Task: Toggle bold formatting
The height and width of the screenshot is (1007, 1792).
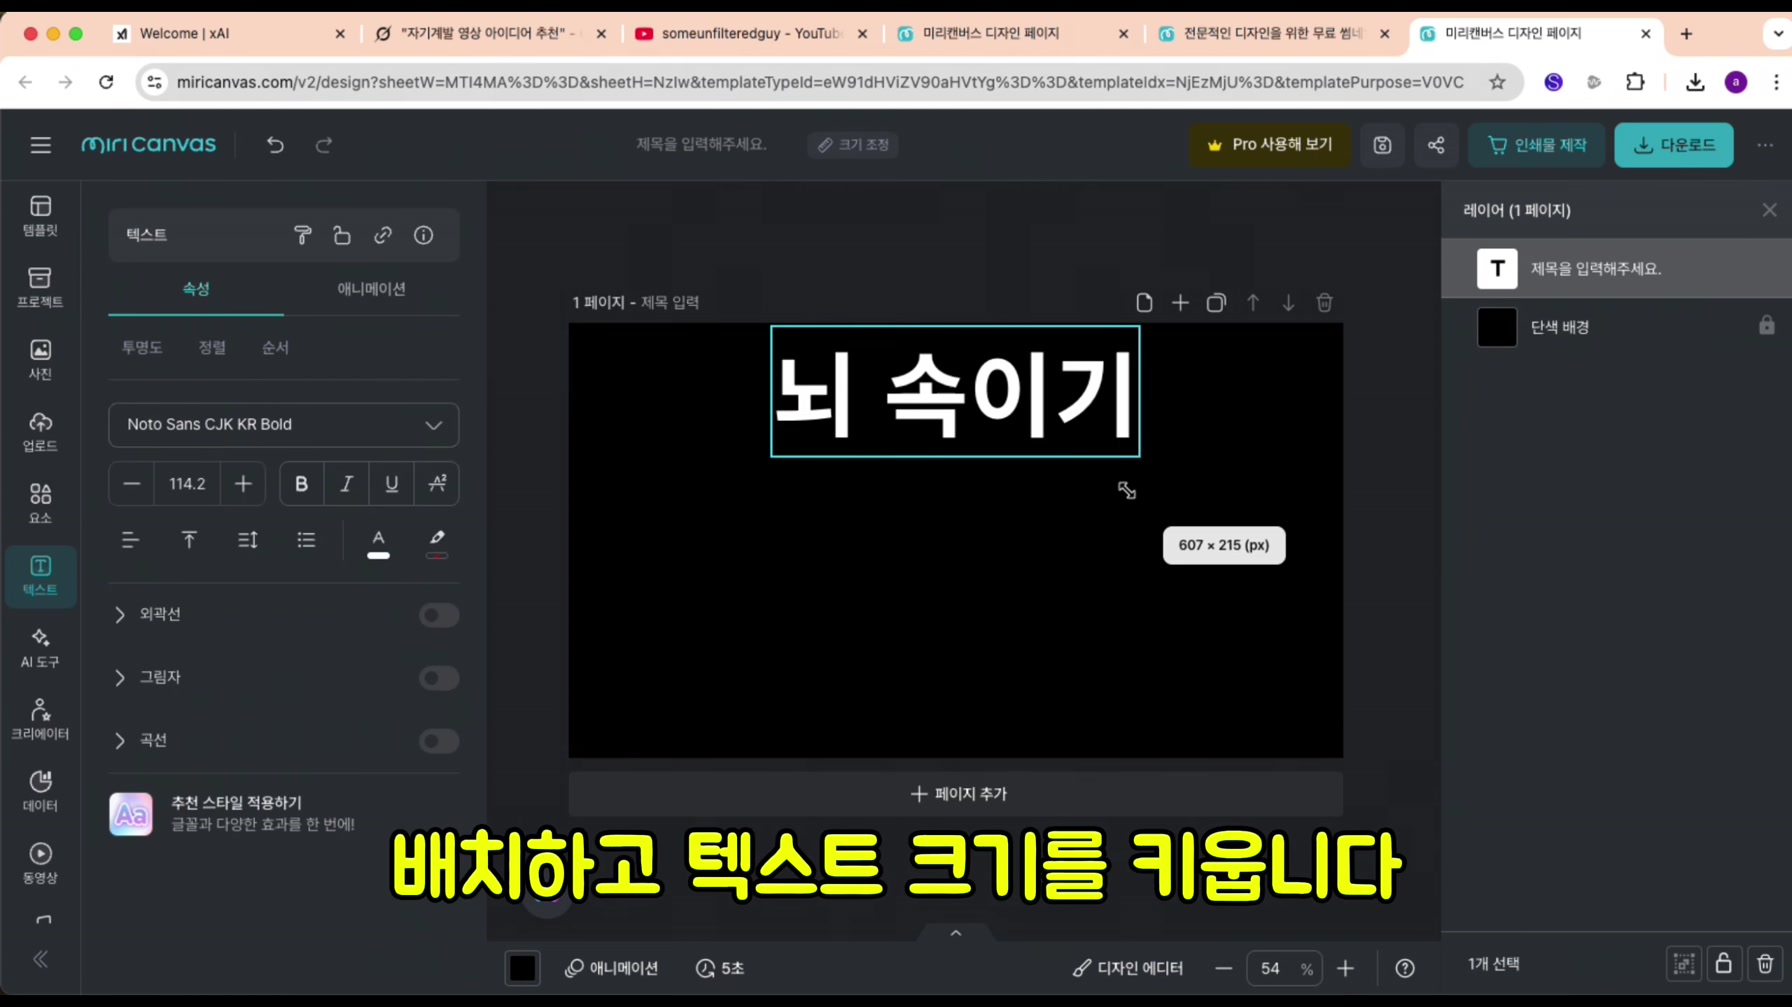Action: pos(301,484)
